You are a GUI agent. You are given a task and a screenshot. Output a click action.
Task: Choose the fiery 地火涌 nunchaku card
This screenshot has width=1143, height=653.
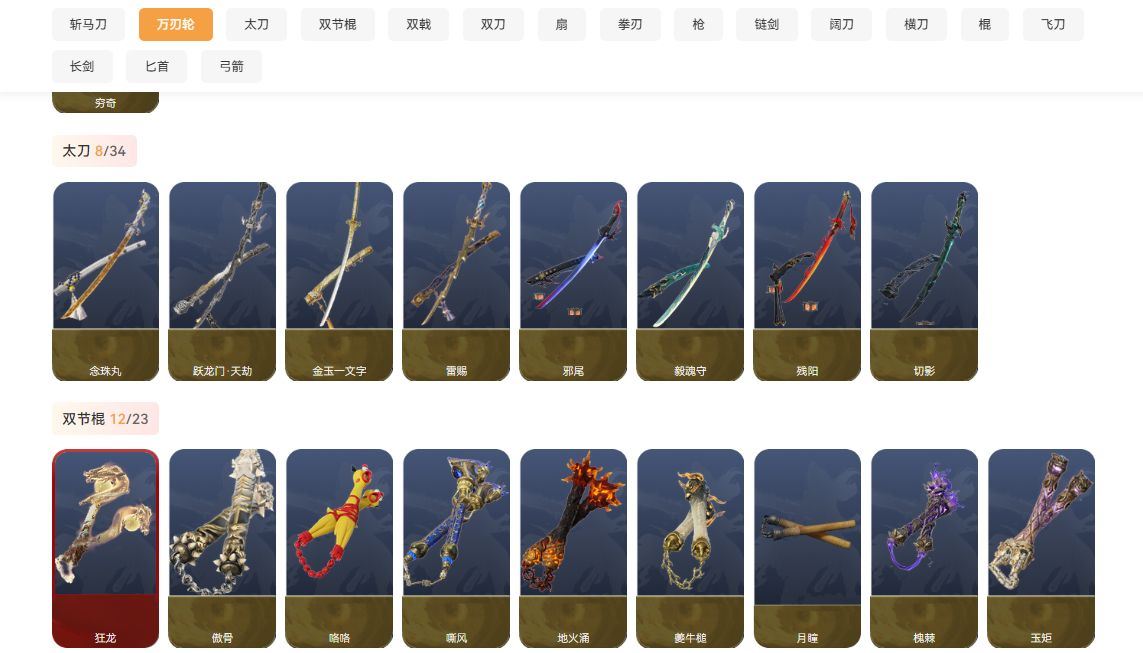(573, 548)
